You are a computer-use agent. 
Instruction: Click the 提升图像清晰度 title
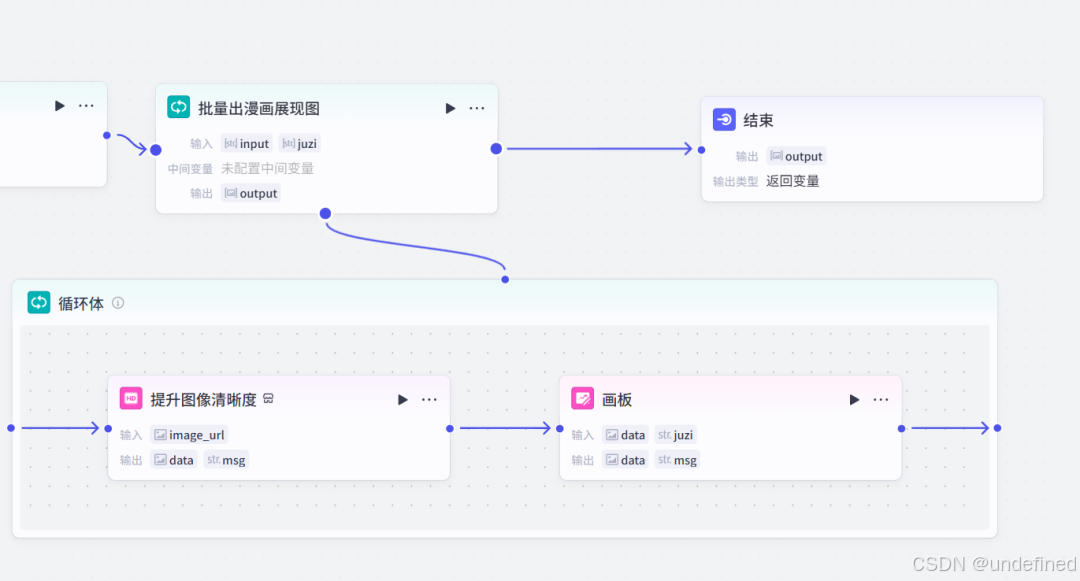pos(203,399)
